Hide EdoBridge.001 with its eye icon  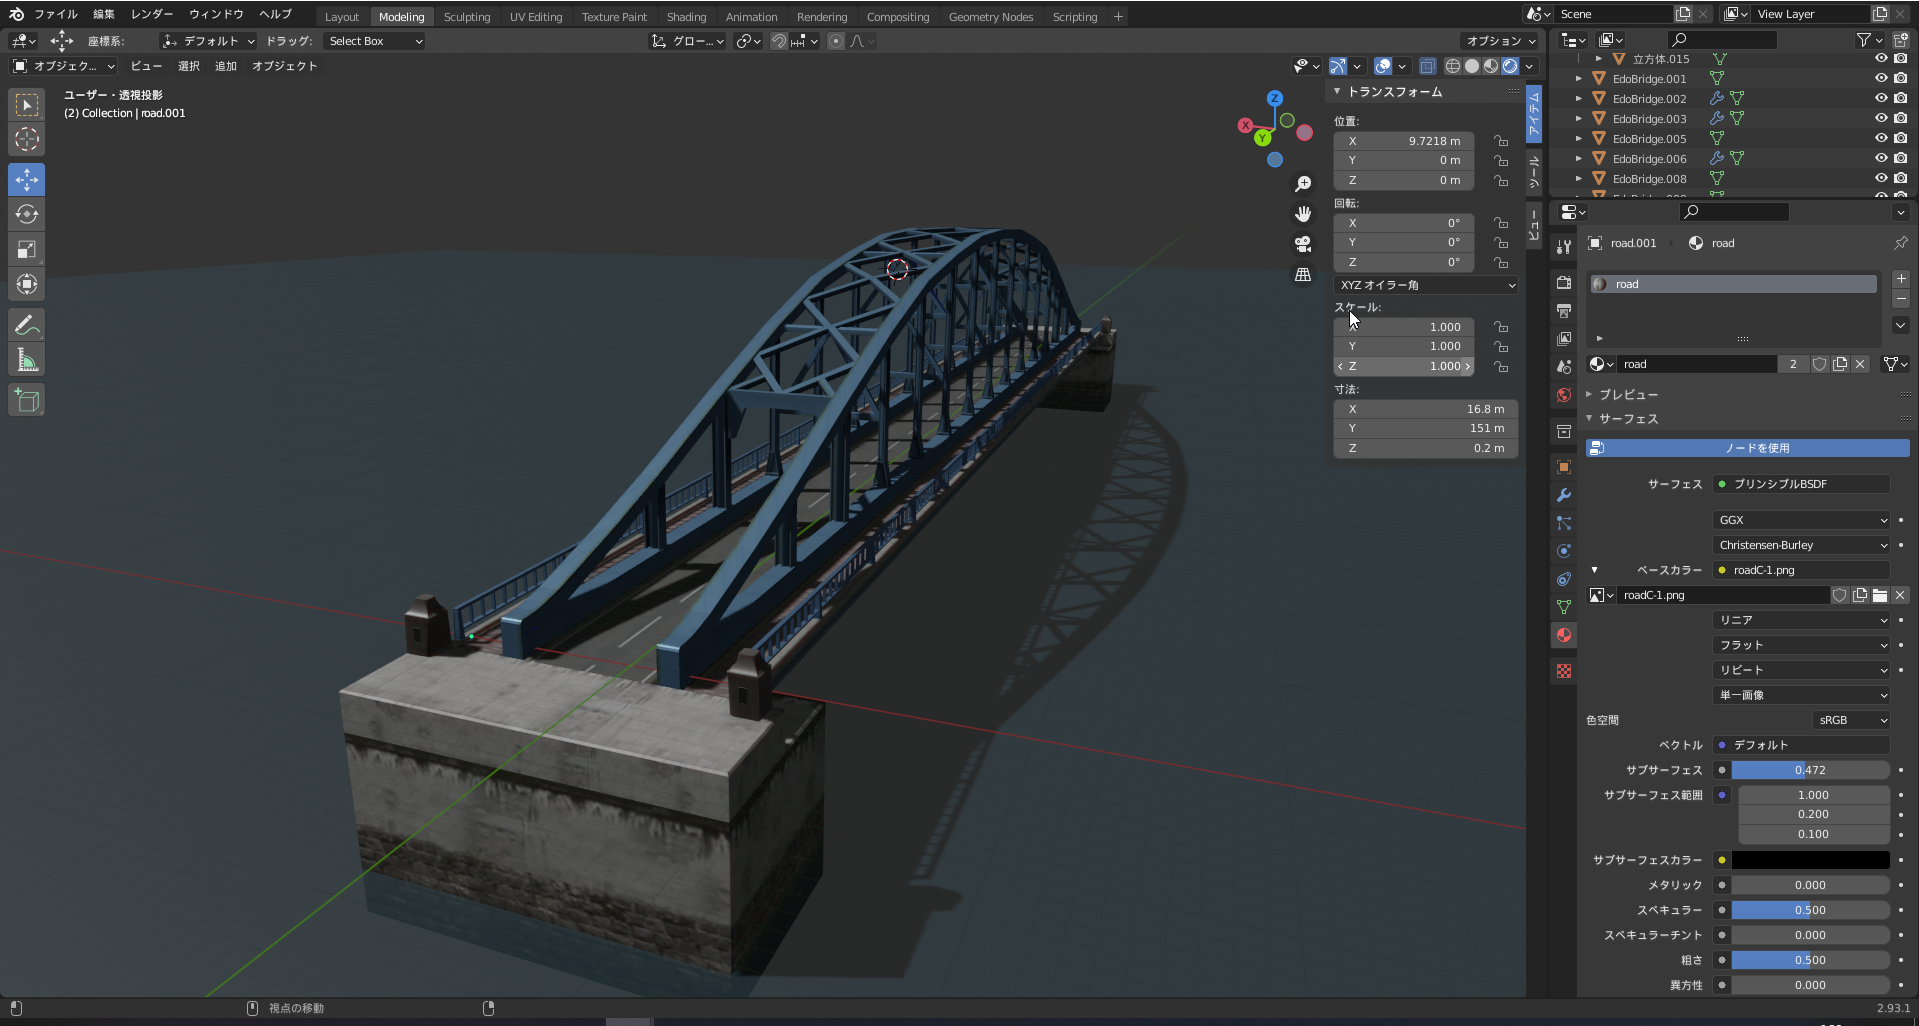[x=1880, y=78]
